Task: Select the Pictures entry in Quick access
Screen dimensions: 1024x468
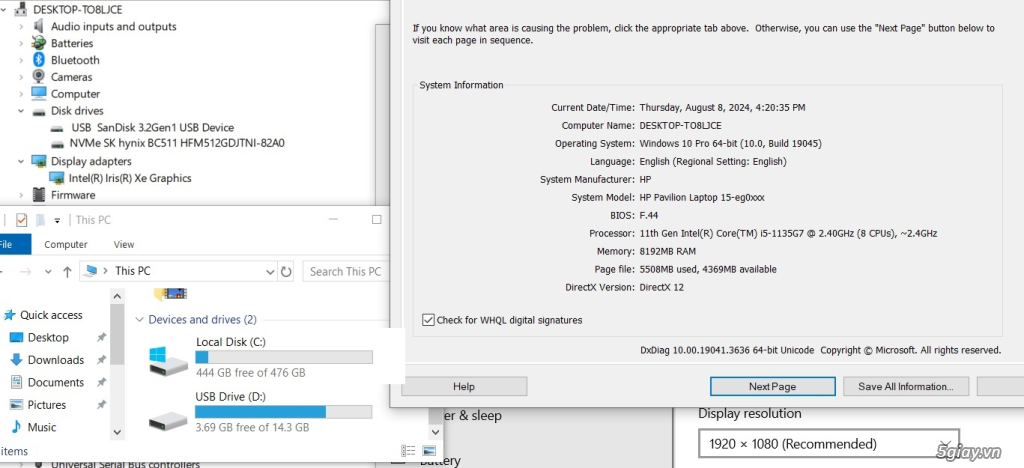Action: coord(46,405)
